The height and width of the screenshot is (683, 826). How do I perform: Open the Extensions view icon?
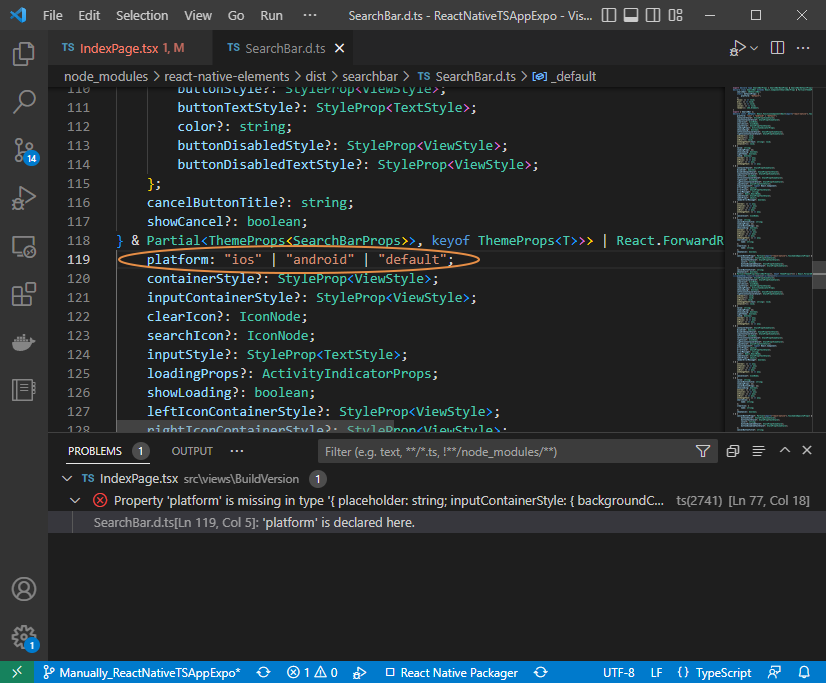[x=23, y=294]
